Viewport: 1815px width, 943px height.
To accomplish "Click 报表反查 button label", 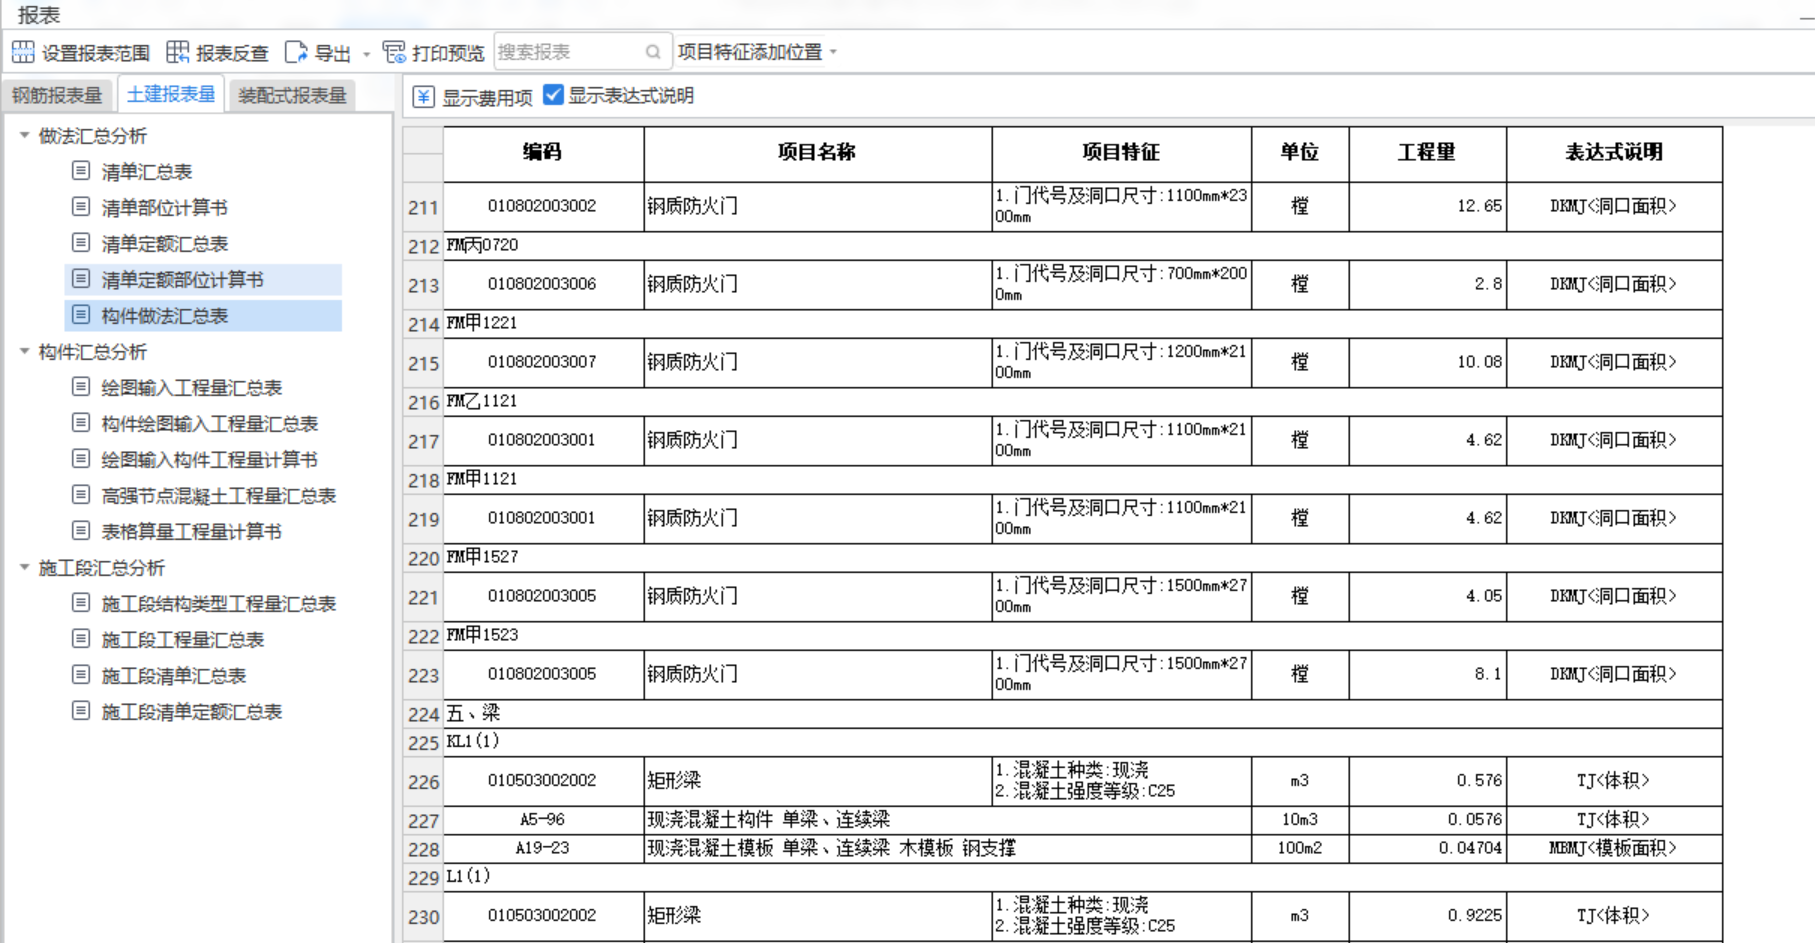I will [232, 53].
